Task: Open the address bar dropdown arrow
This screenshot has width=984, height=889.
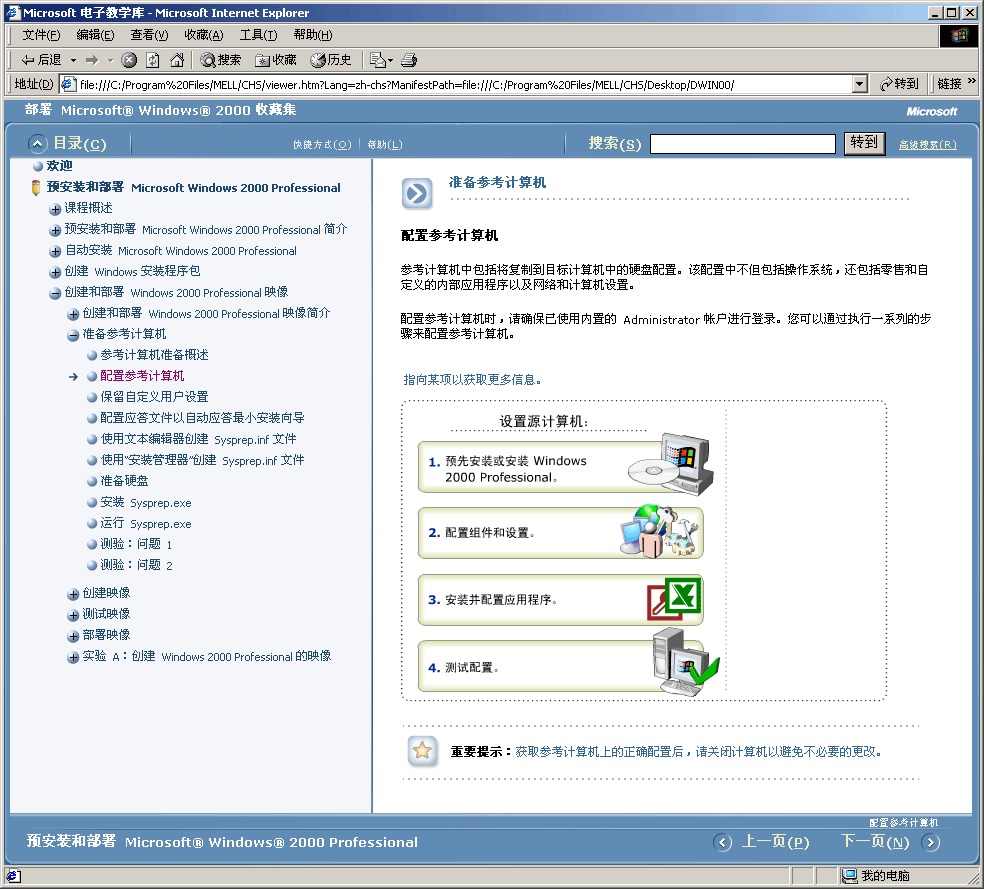Action: point(860,84)
